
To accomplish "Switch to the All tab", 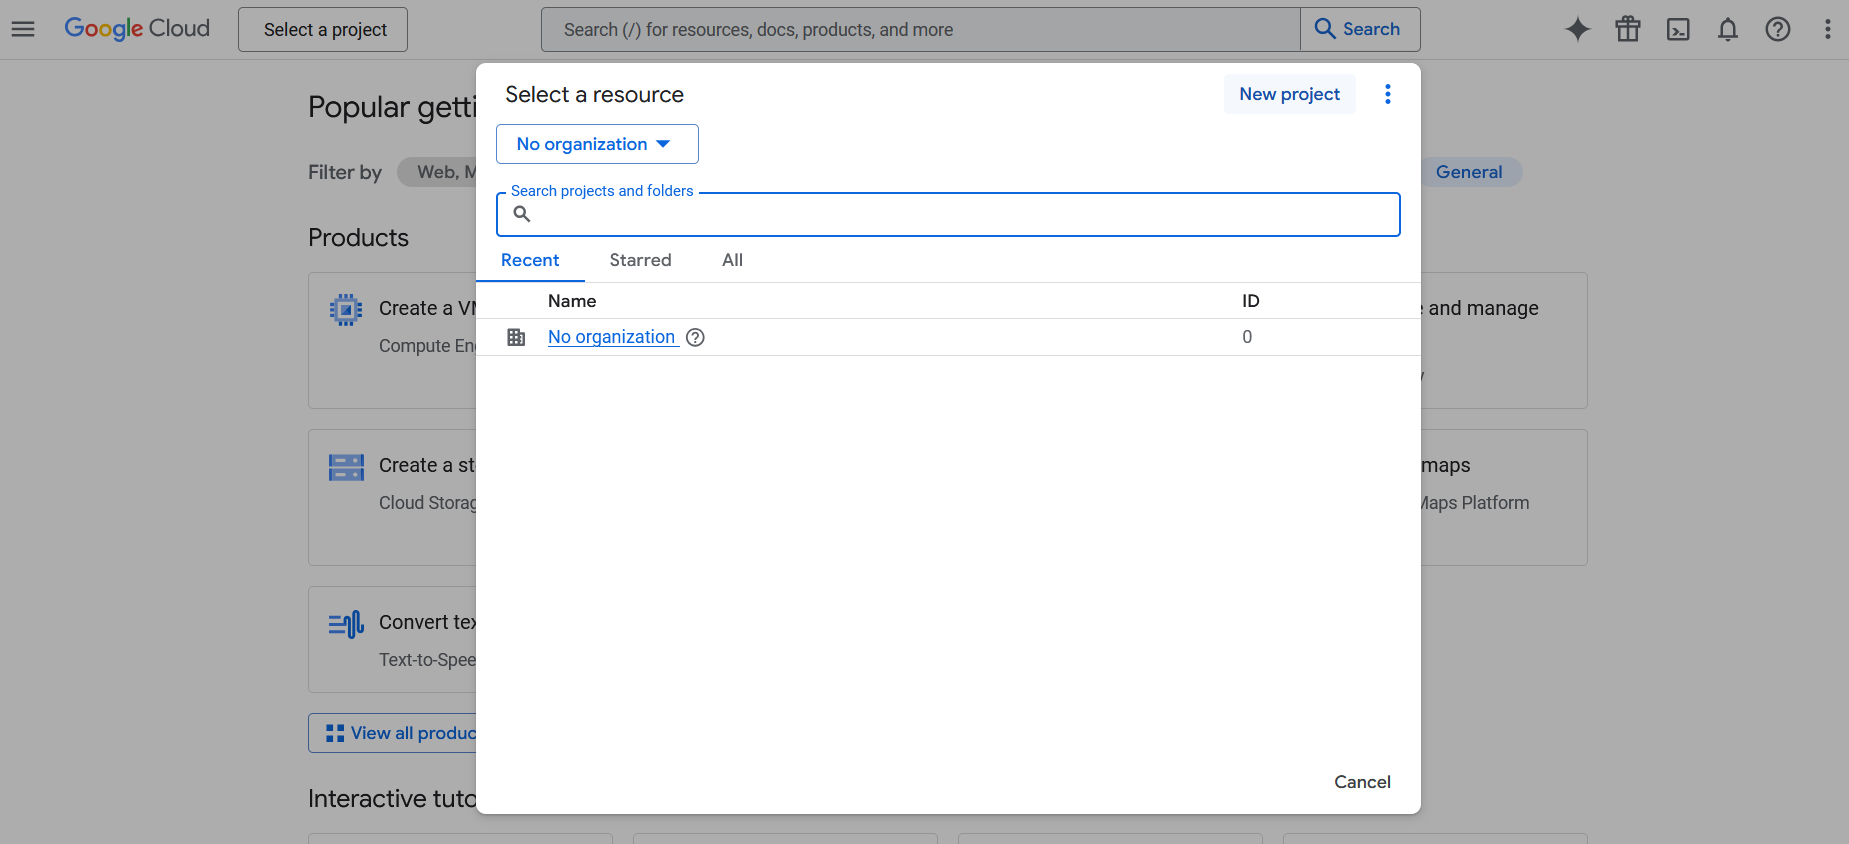I will 733,260.
